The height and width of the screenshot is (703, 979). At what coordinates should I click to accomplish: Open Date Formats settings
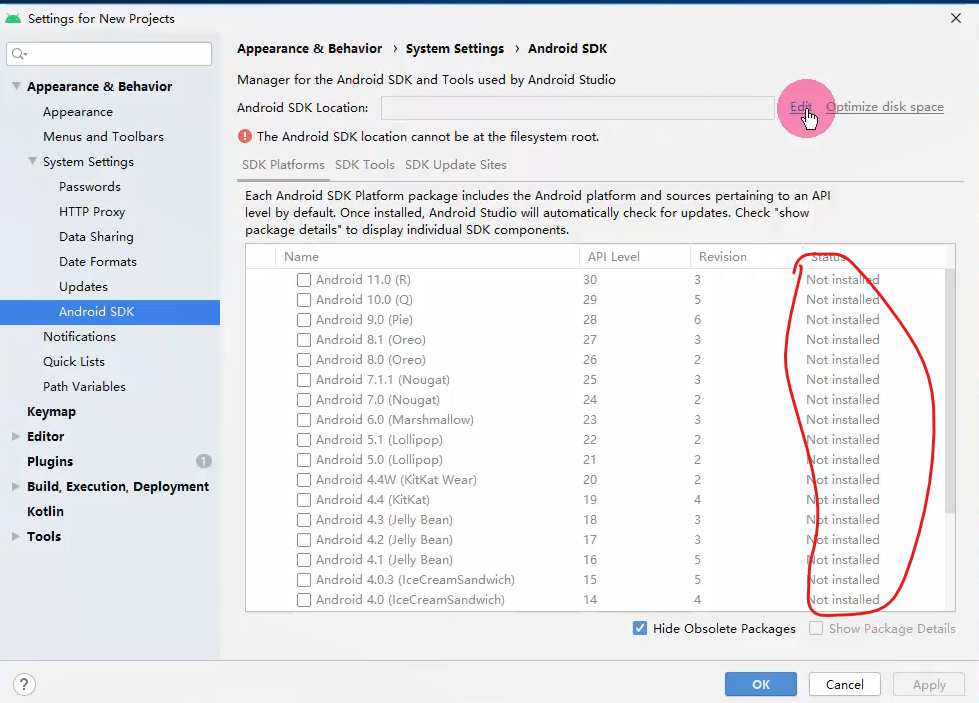coord(97,262)
